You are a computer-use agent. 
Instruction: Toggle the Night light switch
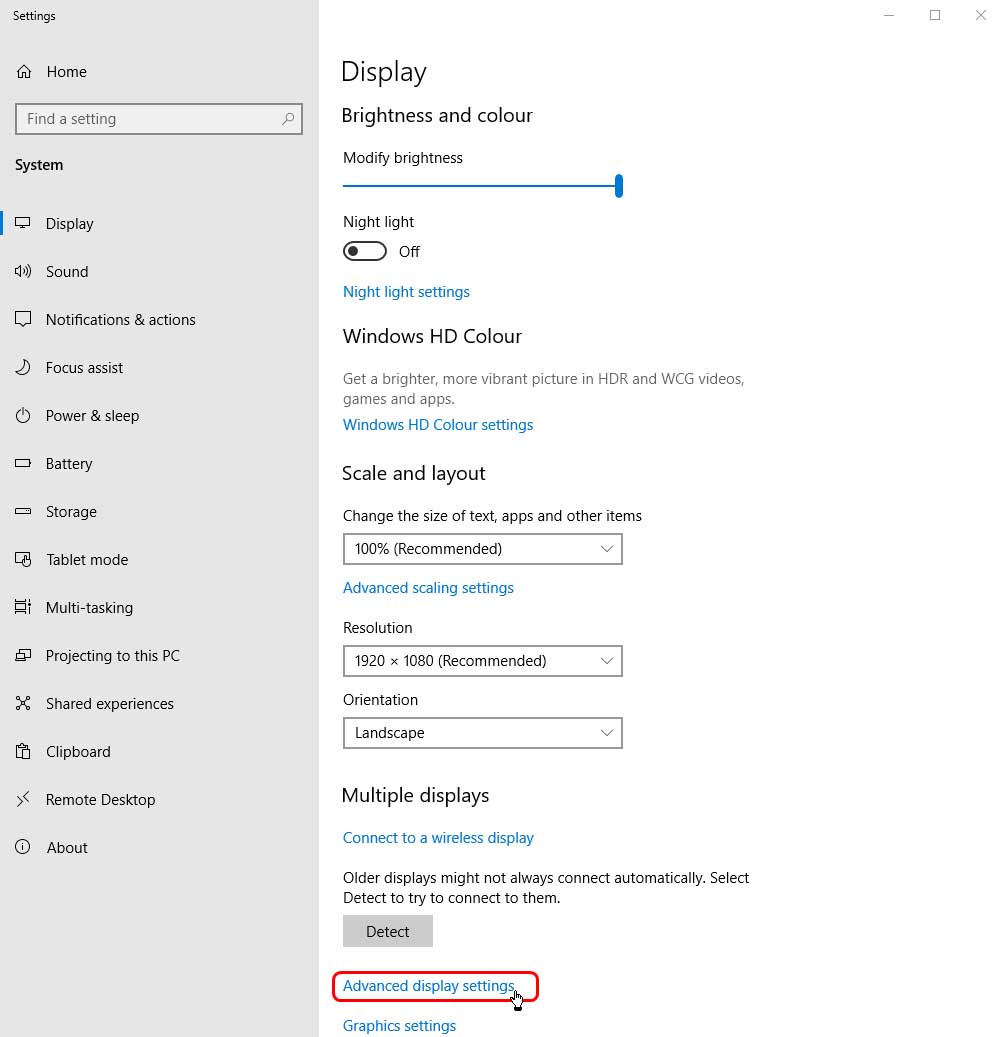(364, 250)
